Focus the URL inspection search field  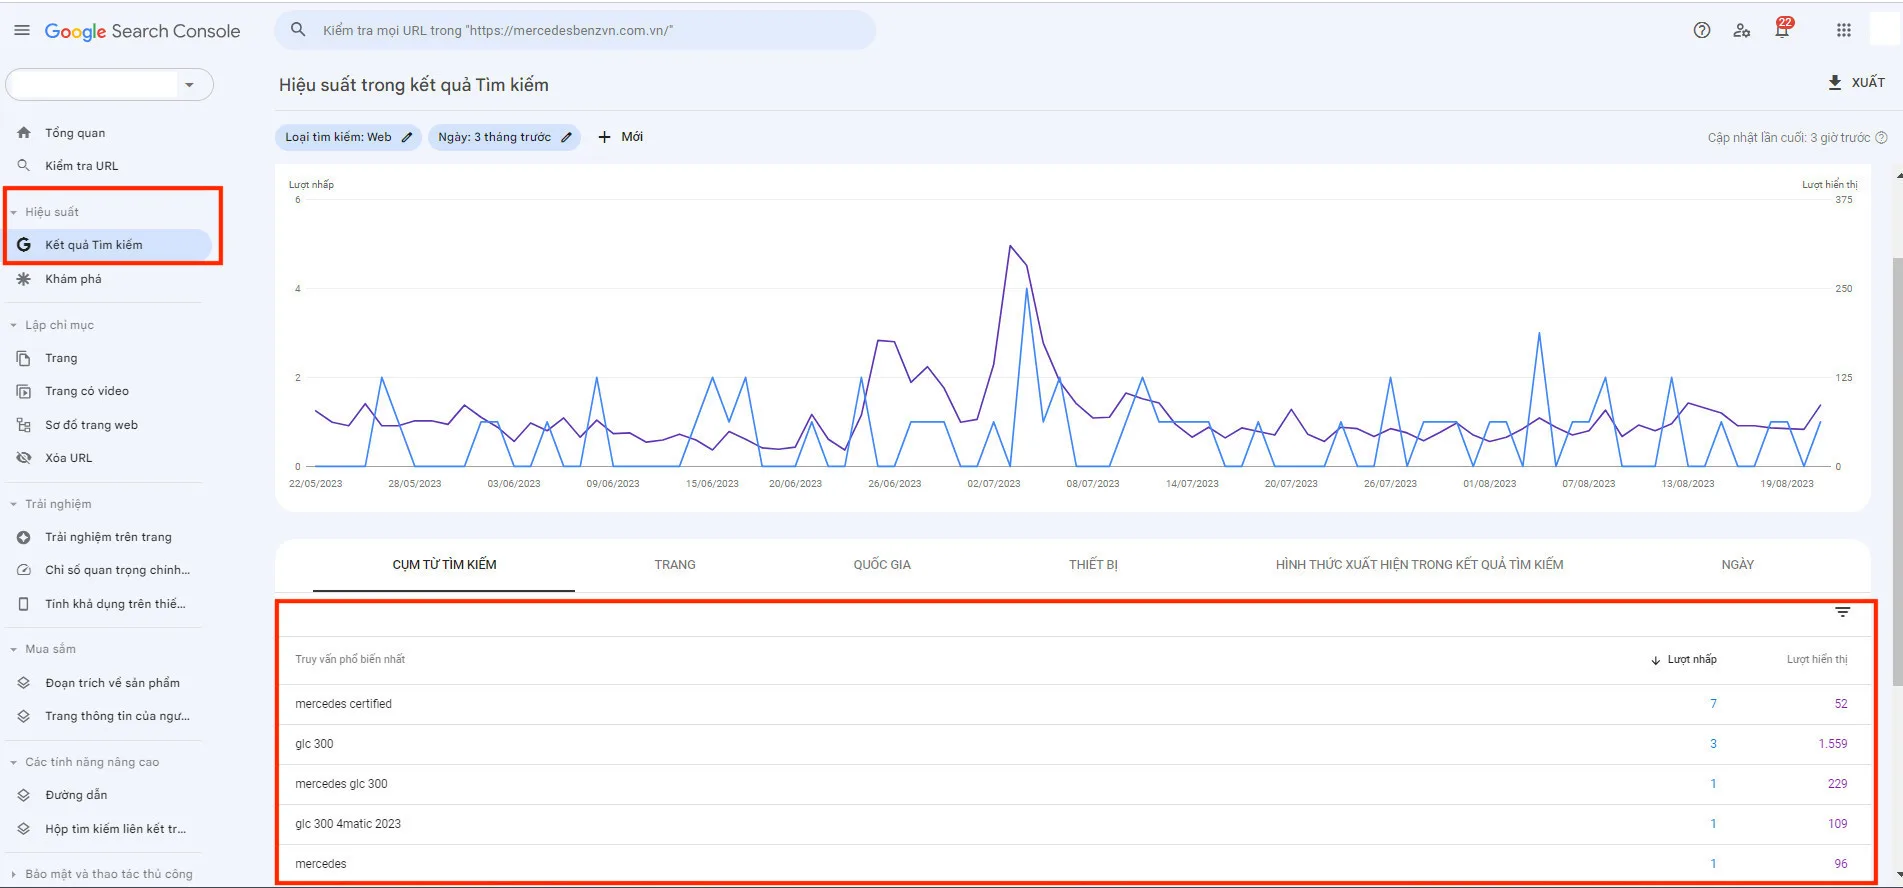coord(575,30)
